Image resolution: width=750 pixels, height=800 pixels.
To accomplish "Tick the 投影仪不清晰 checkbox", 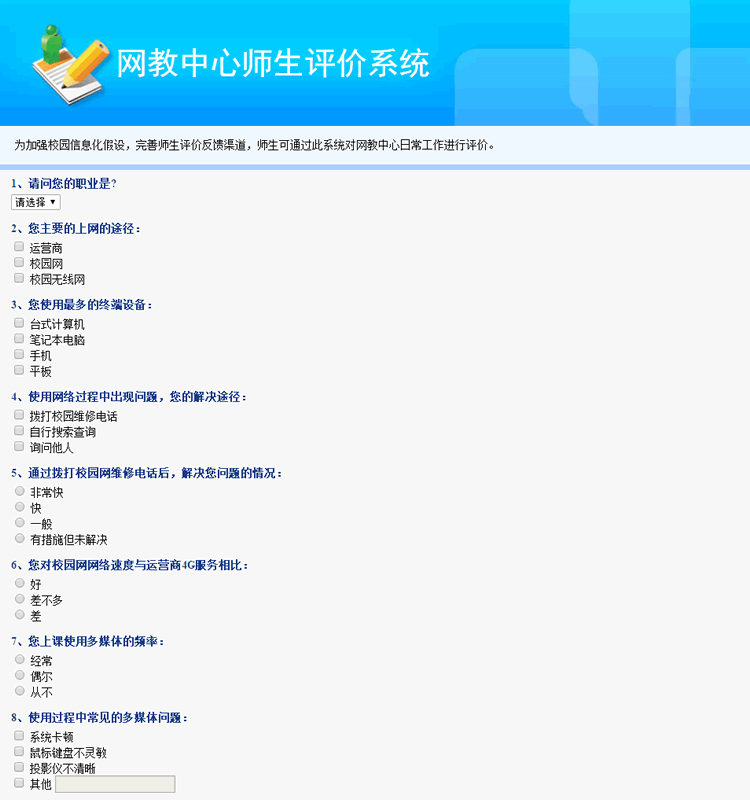I will click(19, 768).
